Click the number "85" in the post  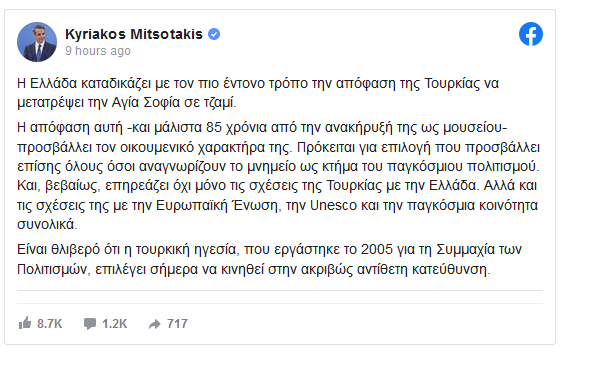(x=214, y=127)
